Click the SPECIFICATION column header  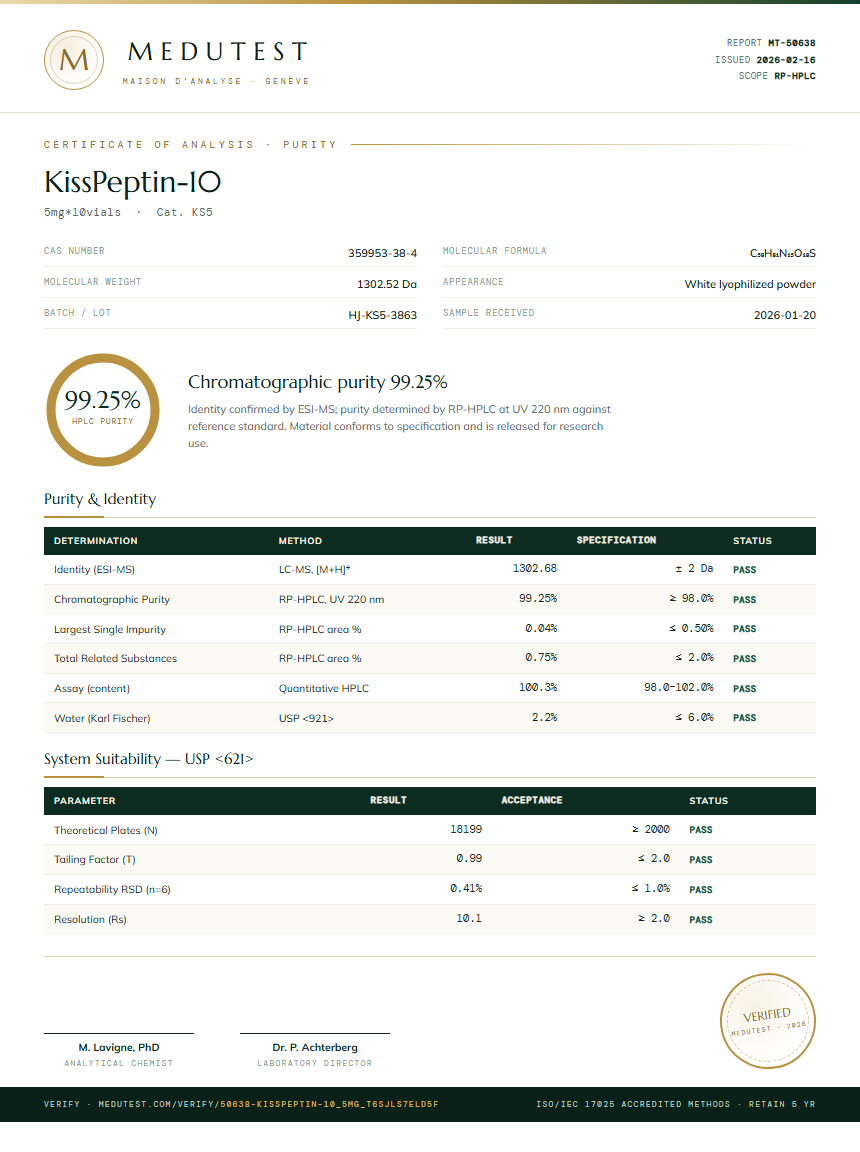coord(616,540)
